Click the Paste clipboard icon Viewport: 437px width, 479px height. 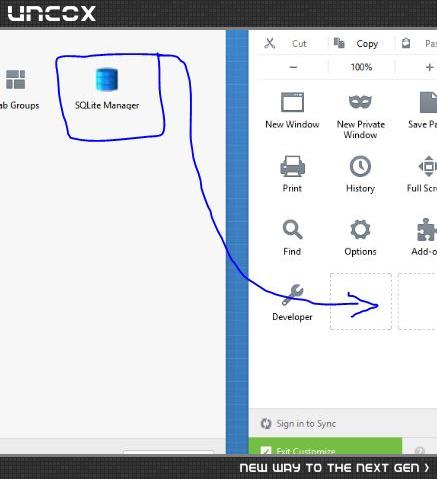[406, 43]
